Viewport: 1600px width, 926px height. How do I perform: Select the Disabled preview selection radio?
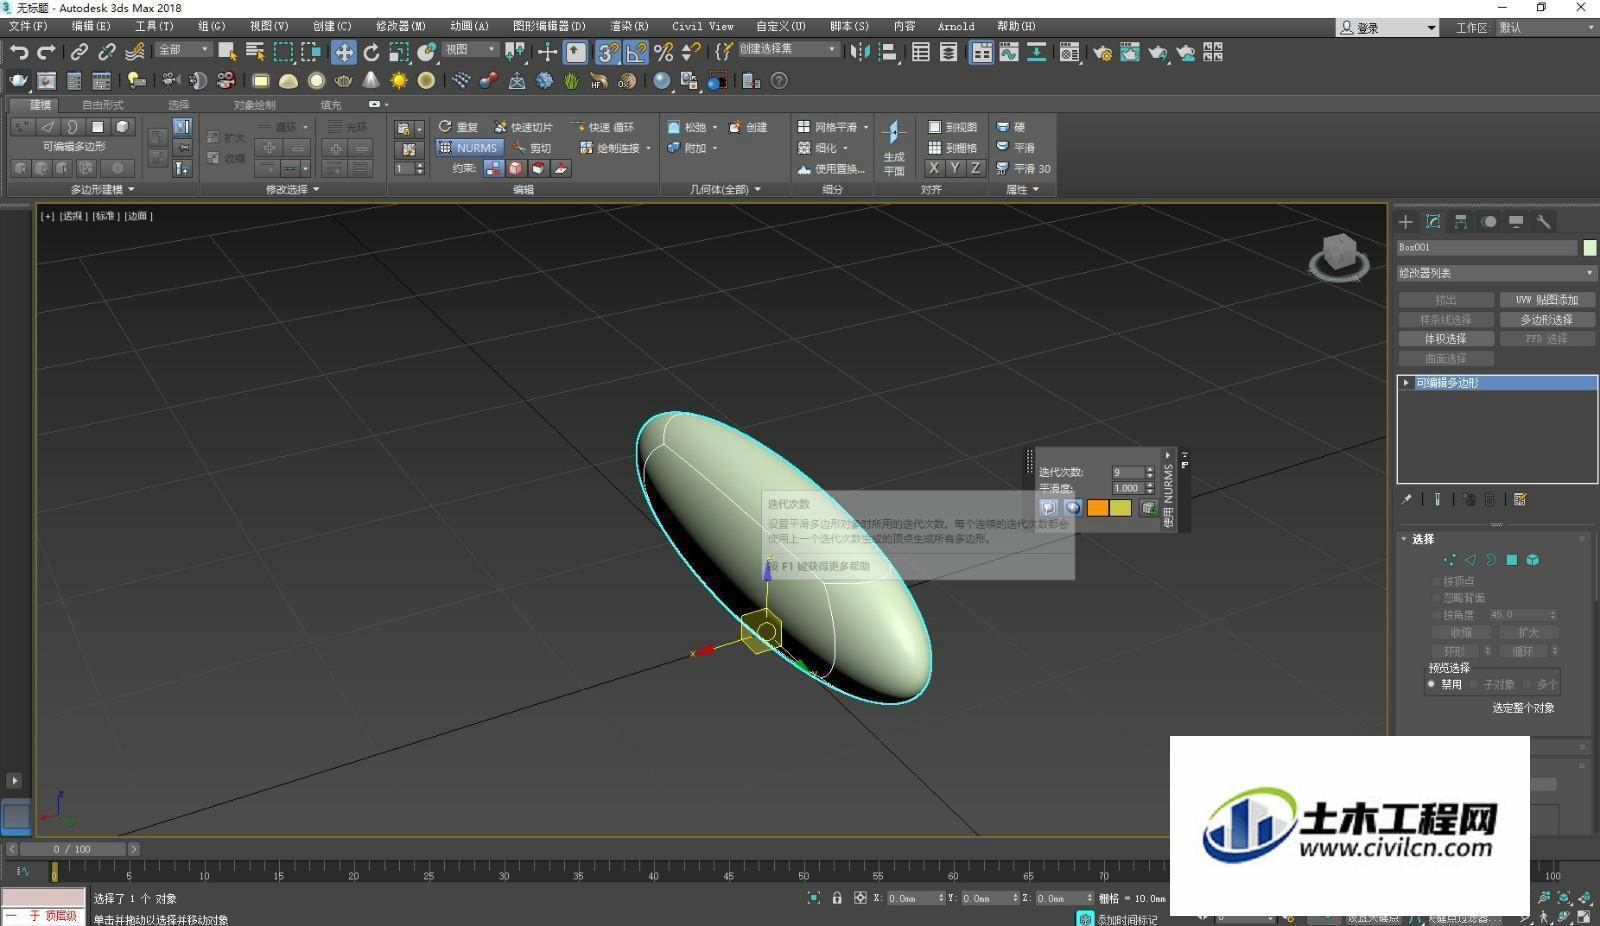1432,684
